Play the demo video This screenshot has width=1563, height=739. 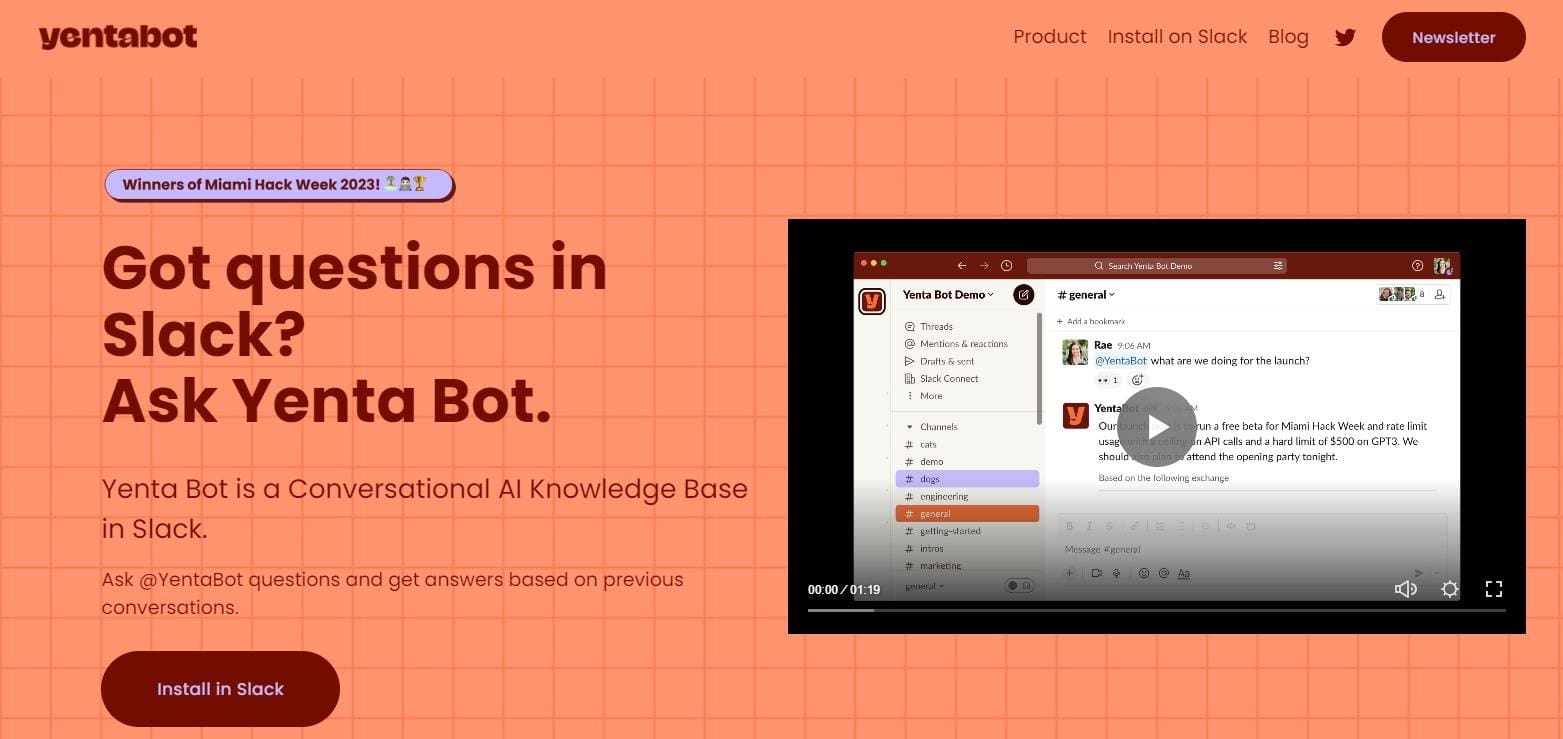(x=1156, y=427)
